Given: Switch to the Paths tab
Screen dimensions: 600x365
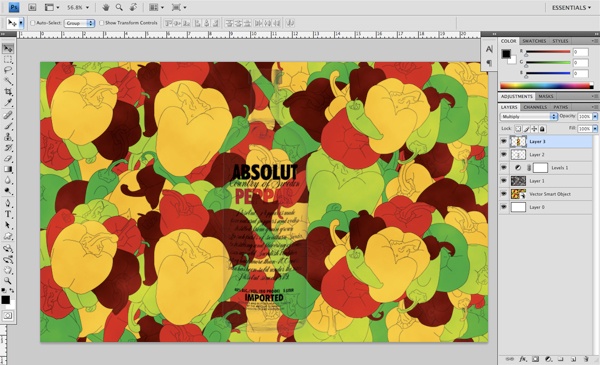Looking at the screenshot, I should pyautogui.click(x=560, y=107).
